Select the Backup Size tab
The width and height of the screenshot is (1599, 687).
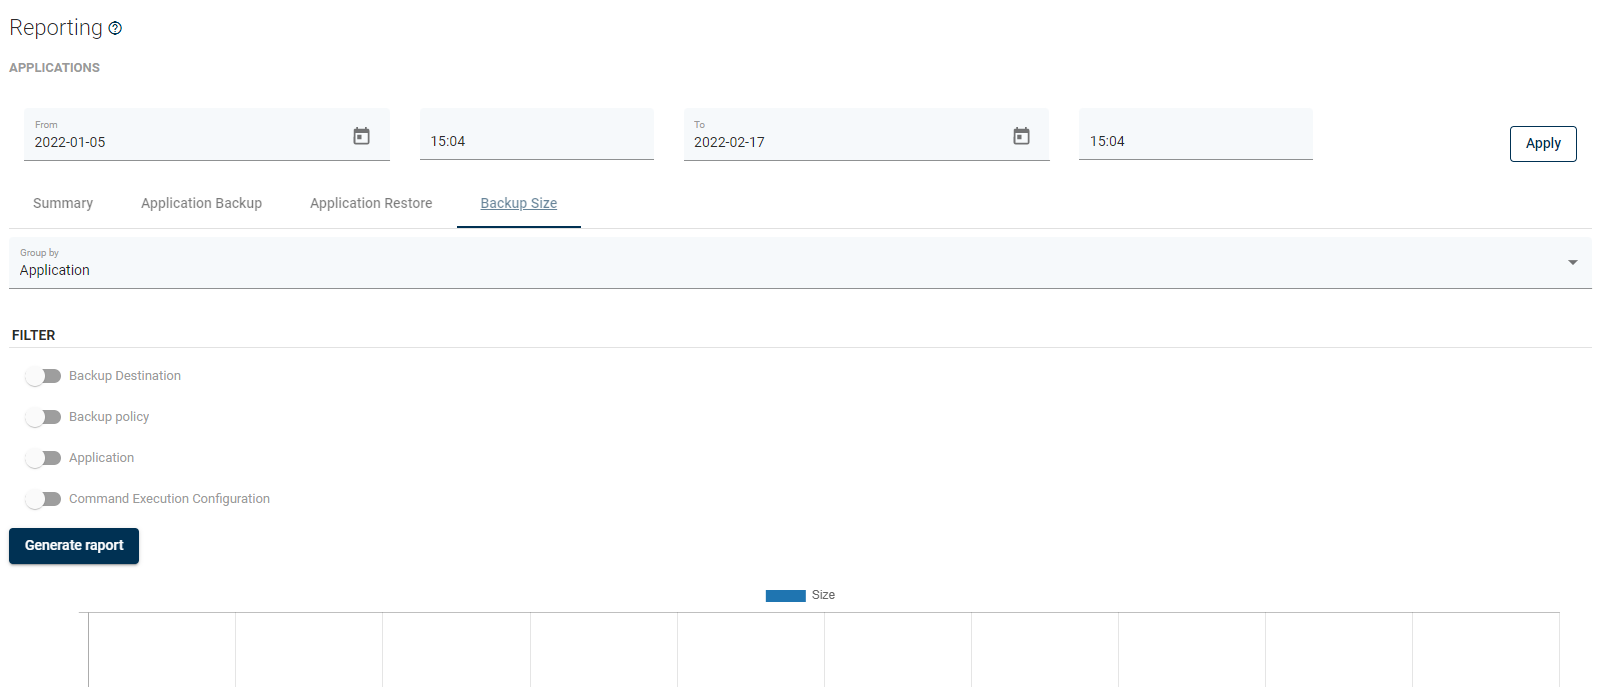click(x=518, y=203)
